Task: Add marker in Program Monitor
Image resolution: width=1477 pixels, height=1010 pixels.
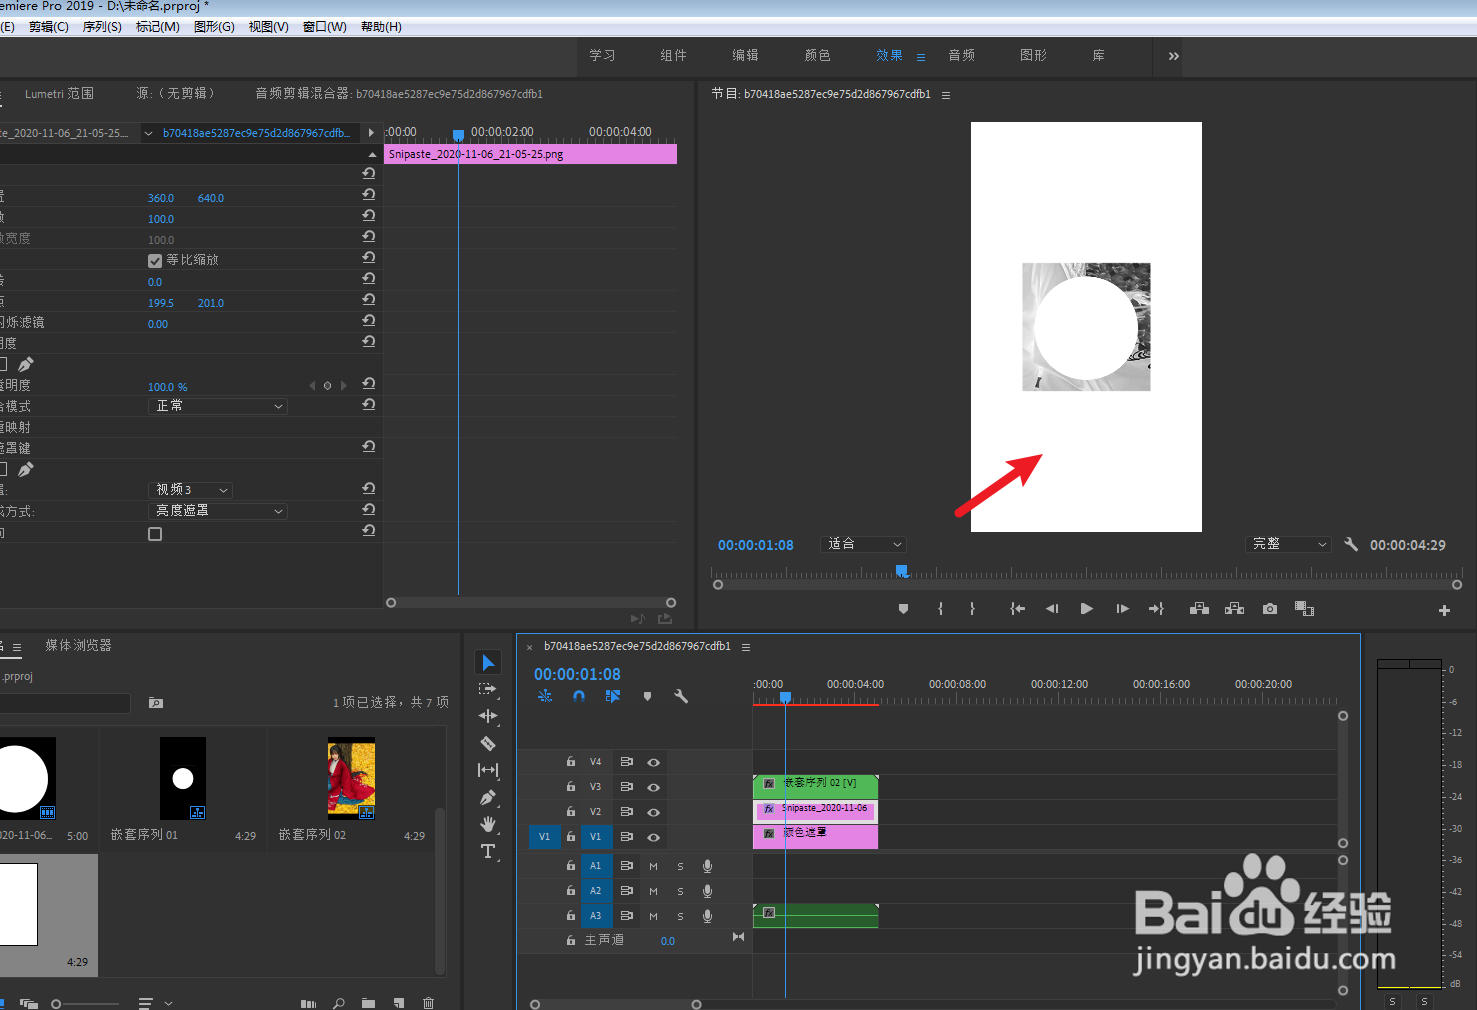Action: coord(904,609)
